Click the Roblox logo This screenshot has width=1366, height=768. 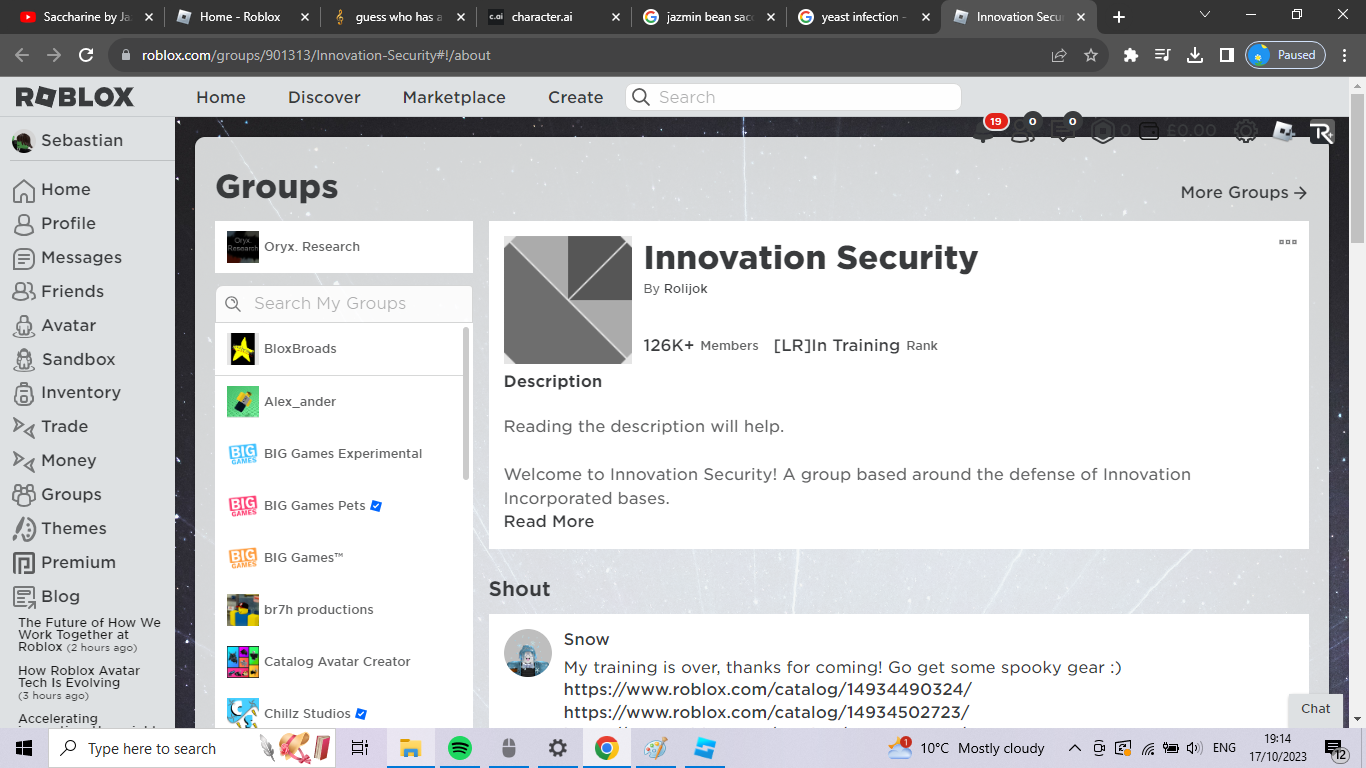(x=75, y=97)
